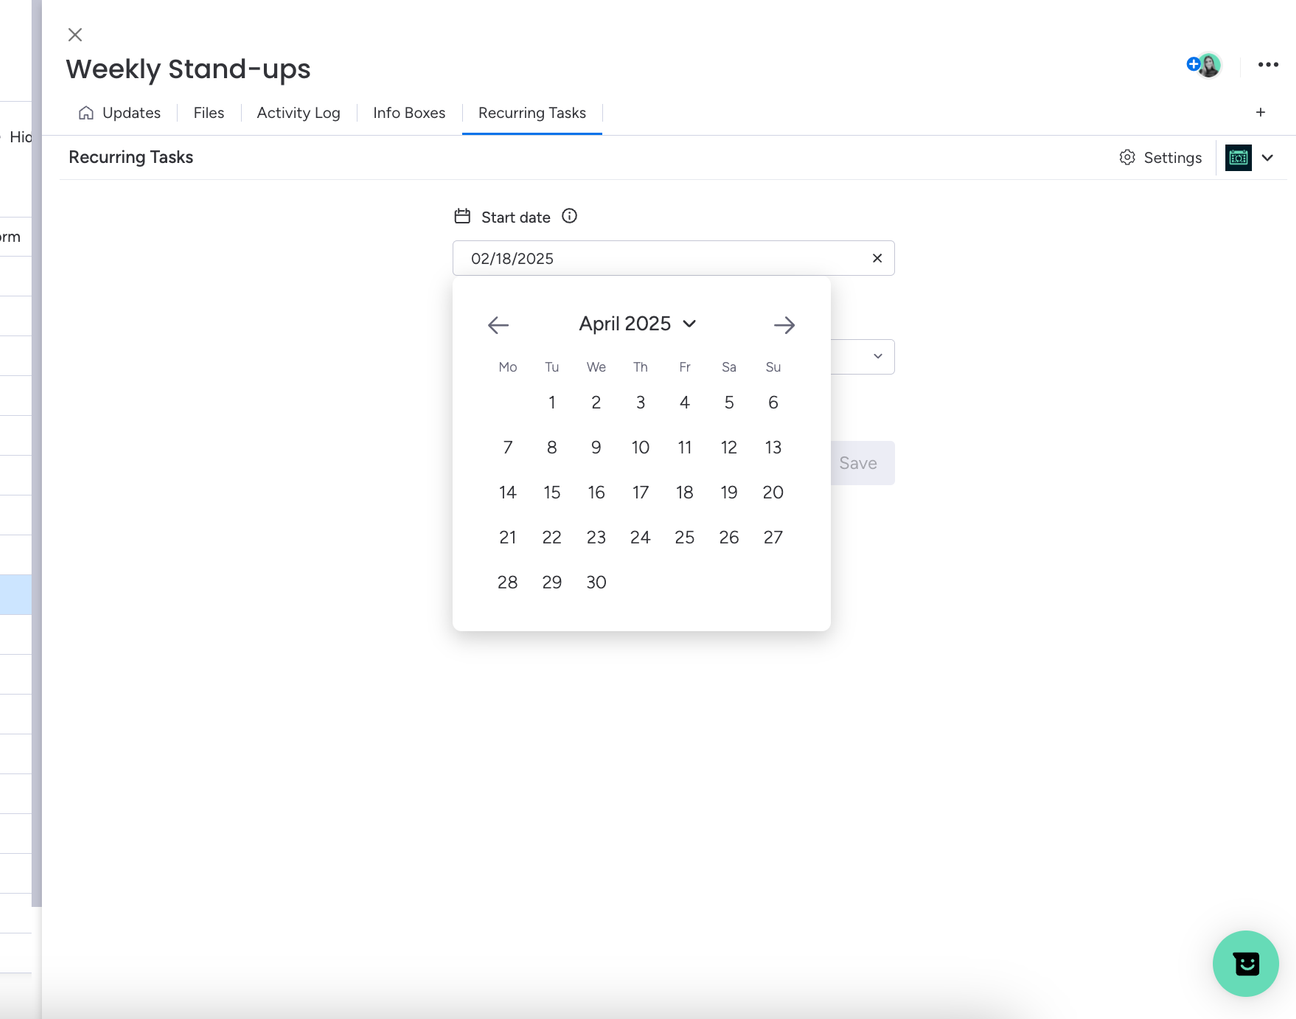Switch to the Updates tab
This screenshot has width=1296, height=1019.
tap(120, 113)
